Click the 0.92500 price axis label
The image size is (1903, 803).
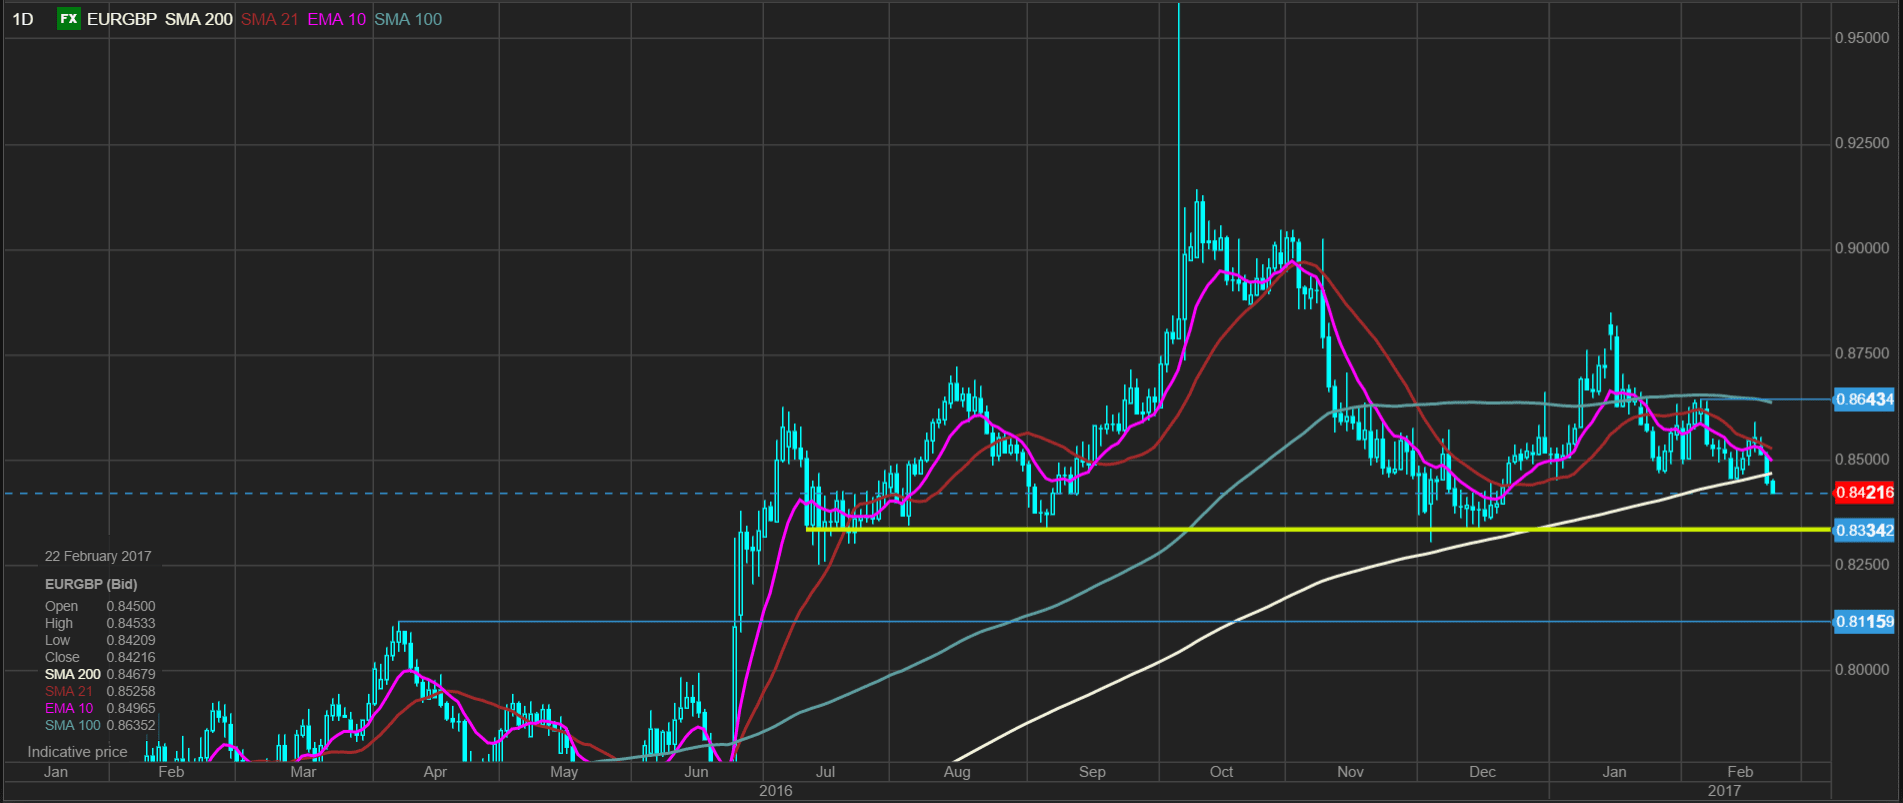[x=1862, y=143]
